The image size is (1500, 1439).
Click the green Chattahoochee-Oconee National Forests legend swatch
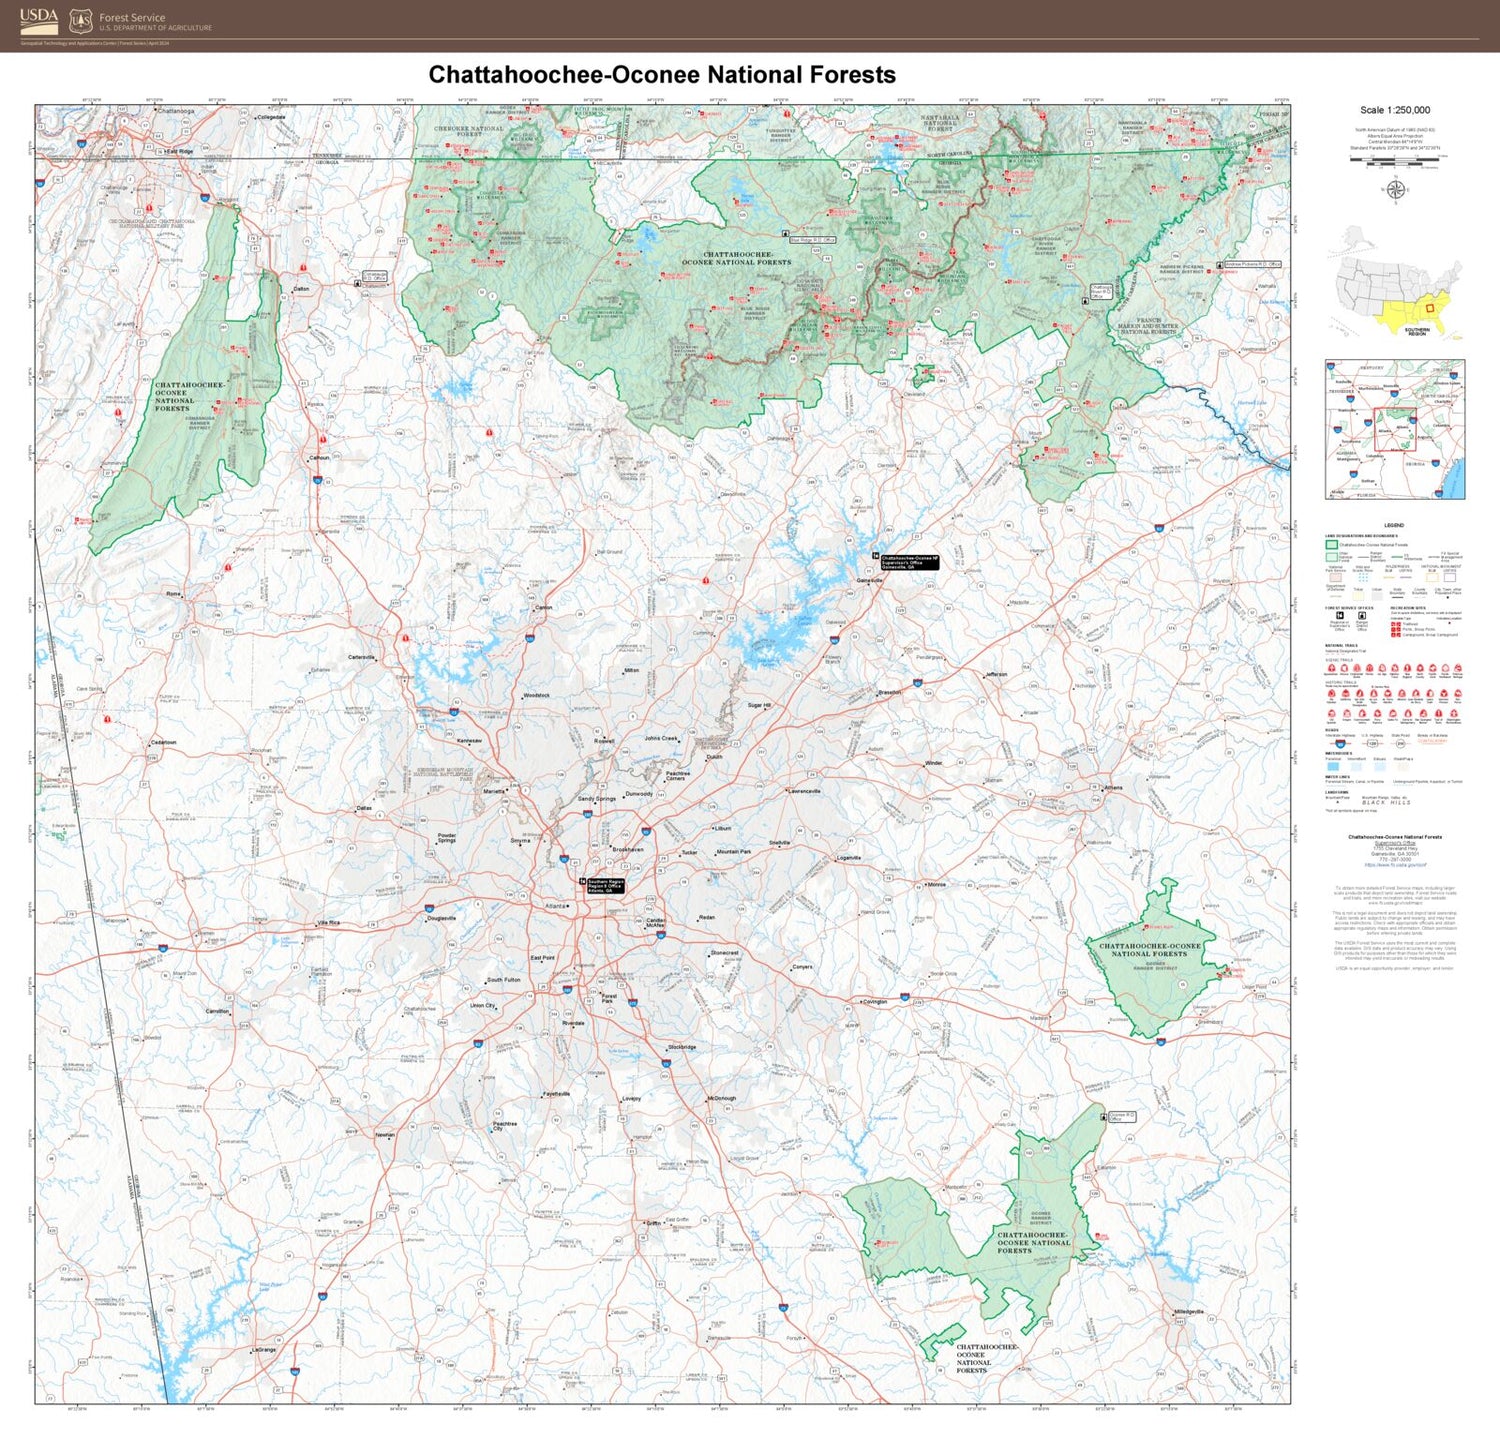point(1332,545)
